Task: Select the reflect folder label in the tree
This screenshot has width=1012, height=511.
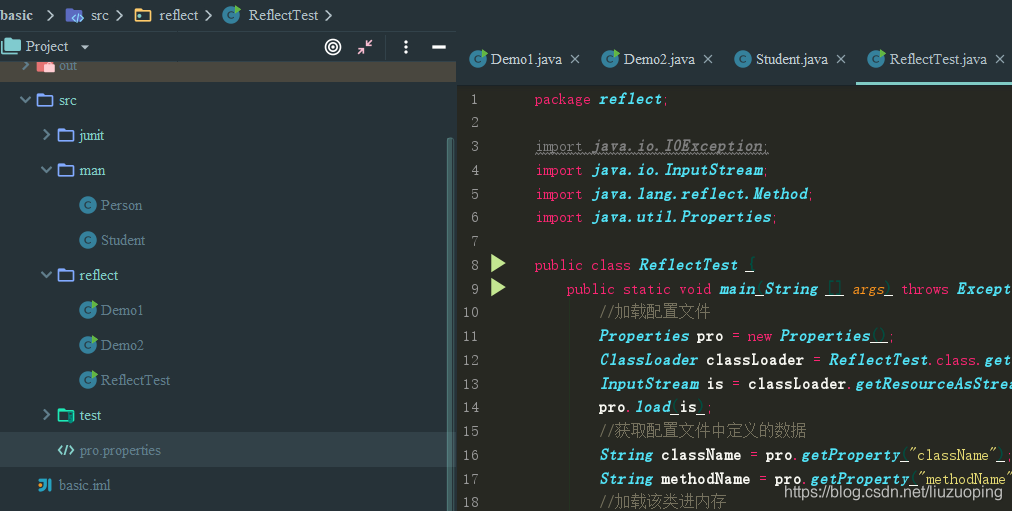Action: (x=99, y=275)
